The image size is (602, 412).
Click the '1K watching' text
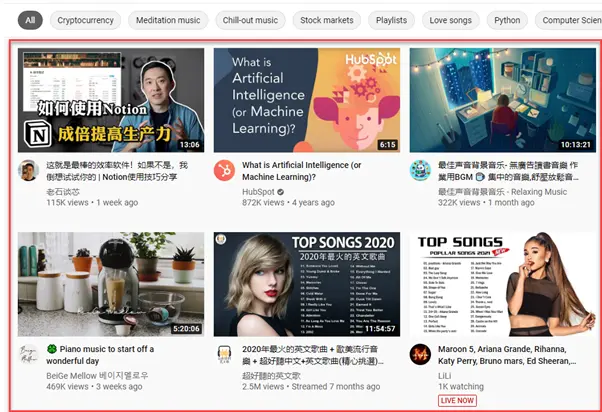pos(461,387)
